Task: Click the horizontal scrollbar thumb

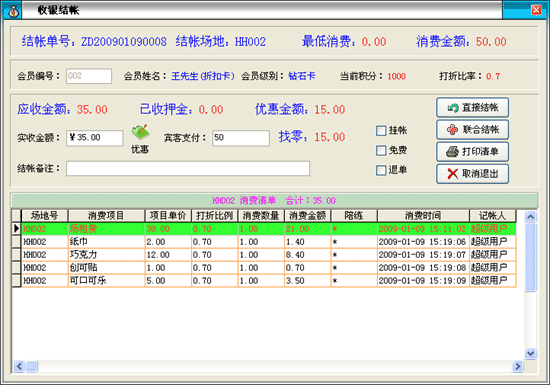Action: coord(32,366)
